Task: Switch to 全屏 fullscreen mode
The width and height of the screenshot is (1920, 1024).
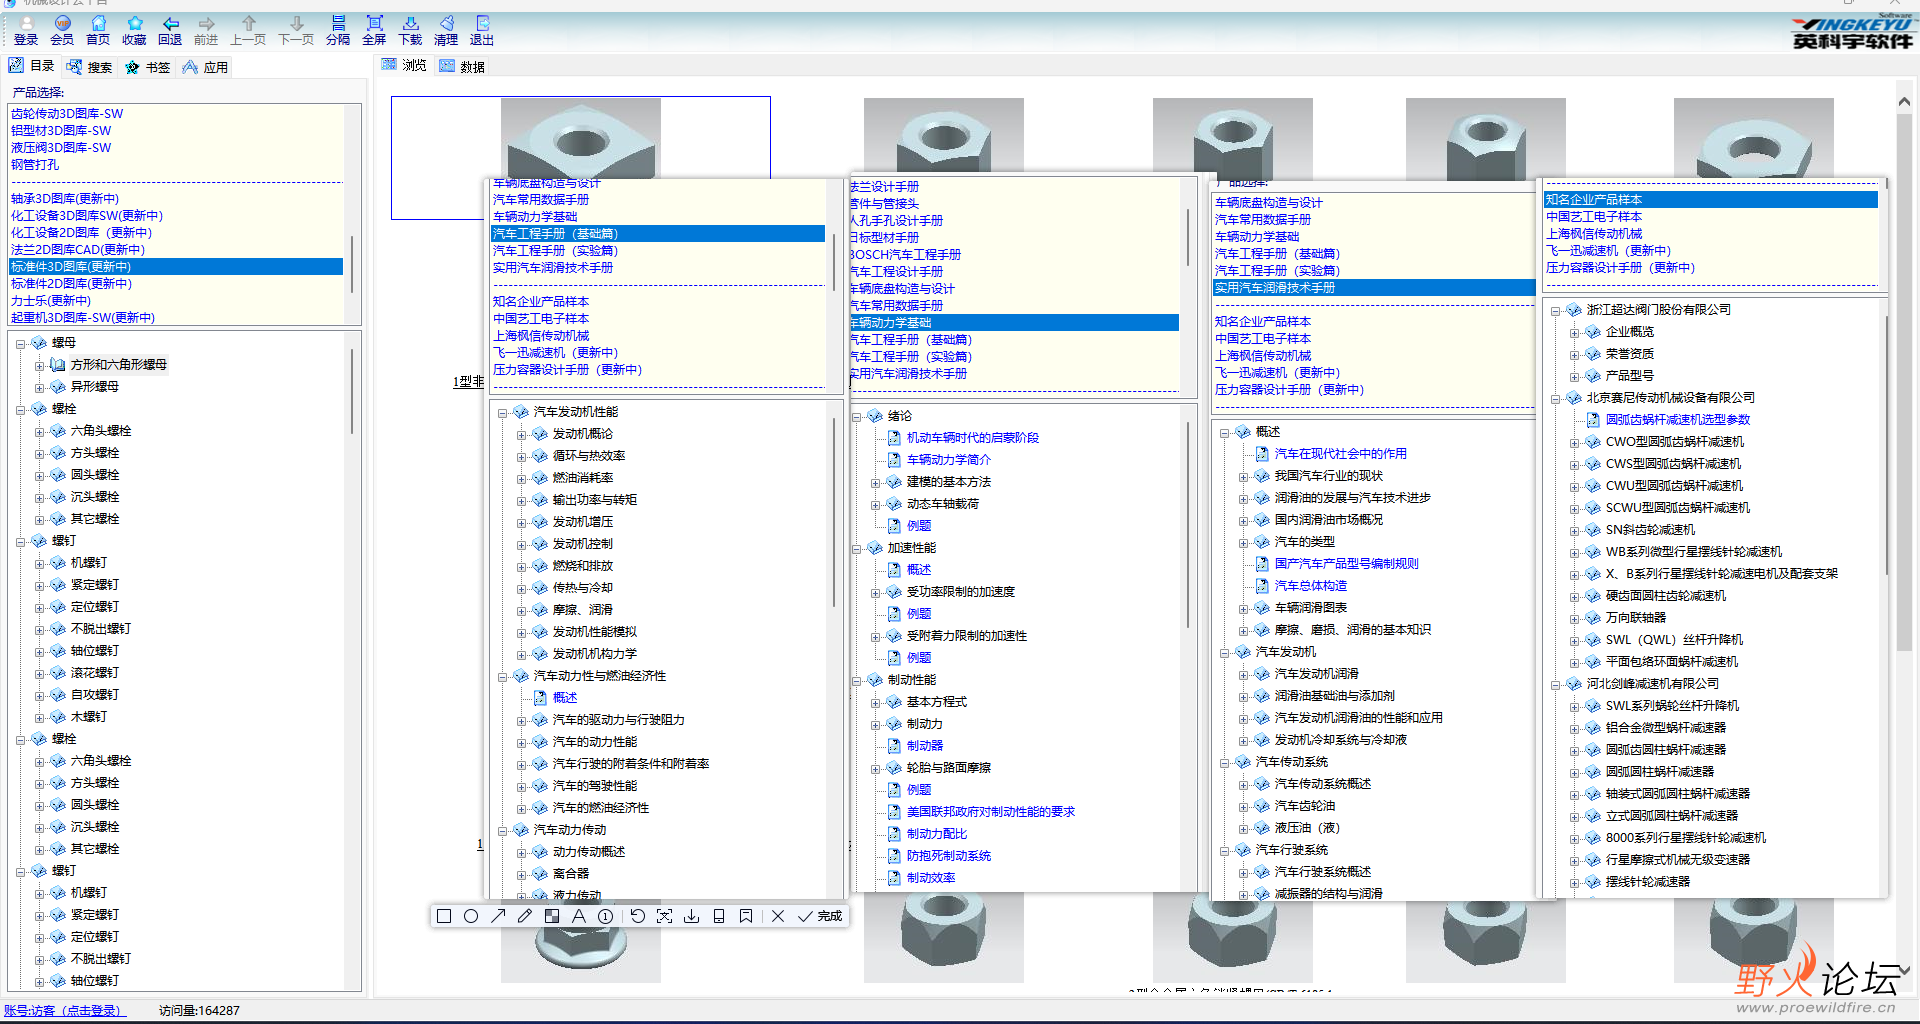Action: (374, 31)
